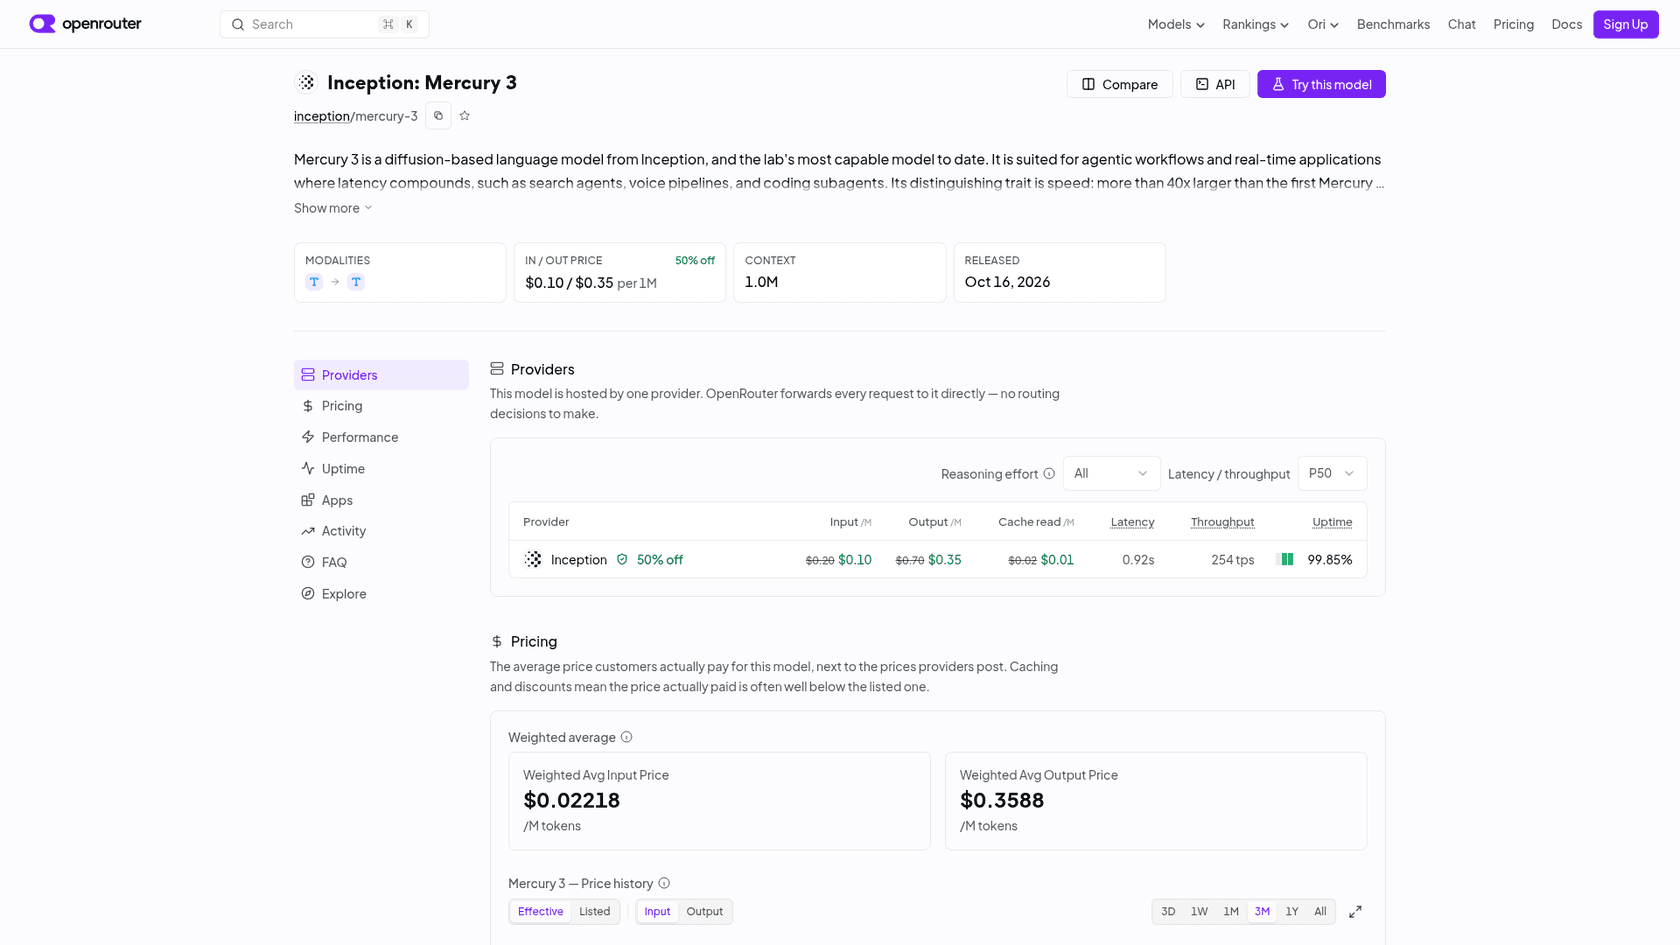Set chart range to 1W
1680x945 pixels.
(1199, 912)
